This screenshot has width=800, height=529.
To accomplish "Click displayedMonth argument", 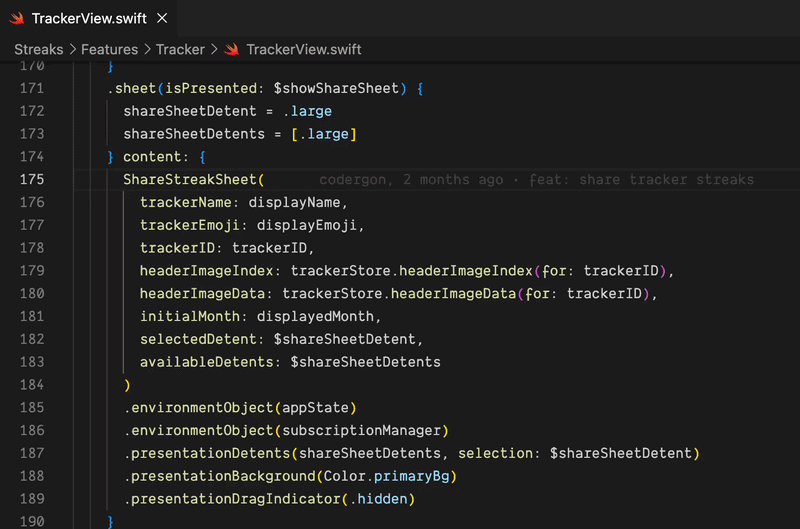I will (315, 316).
